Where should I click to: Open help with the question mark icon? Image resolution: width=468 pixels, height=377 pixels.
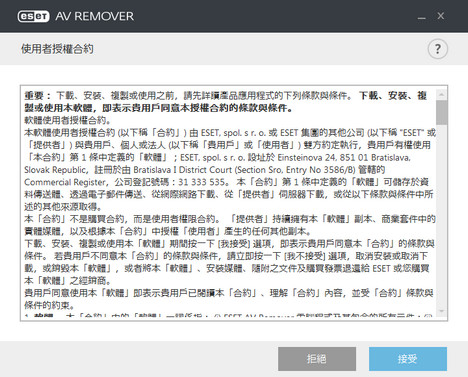(x=437, y=49)
